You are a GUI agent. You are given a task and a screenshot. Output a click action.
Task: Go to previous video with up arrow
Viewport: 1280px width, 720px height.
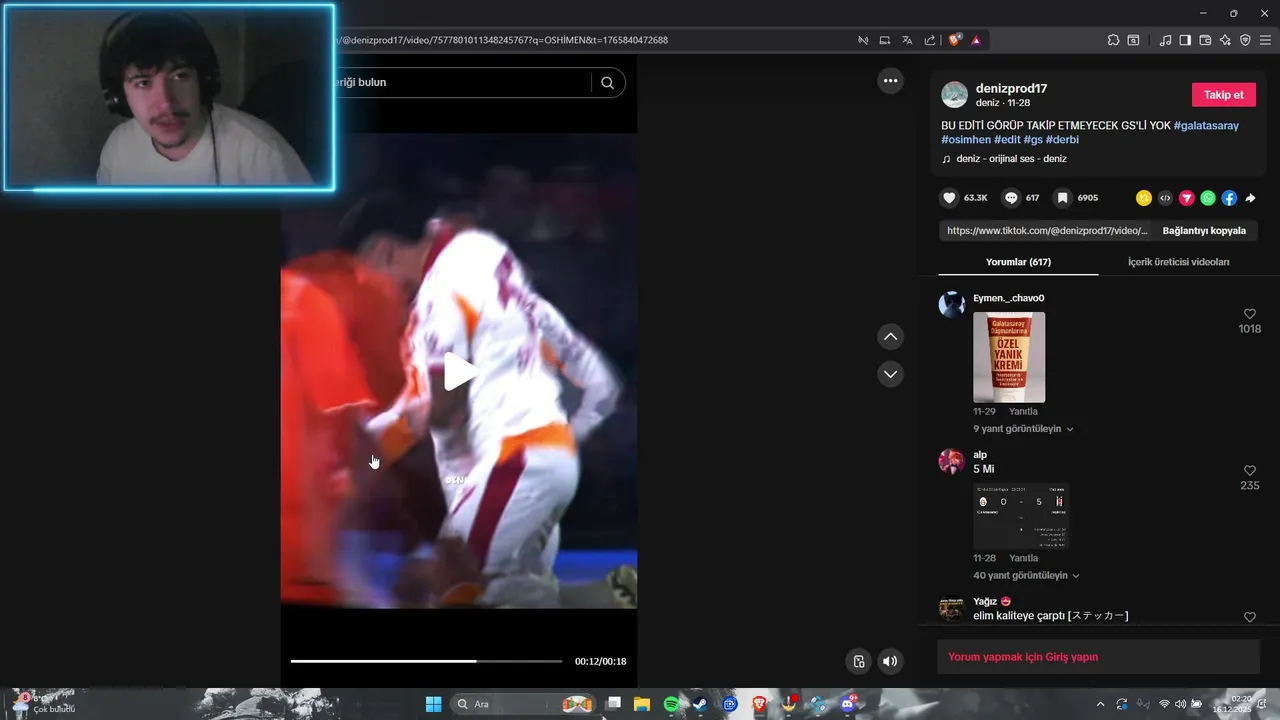(x=890, y=336)
